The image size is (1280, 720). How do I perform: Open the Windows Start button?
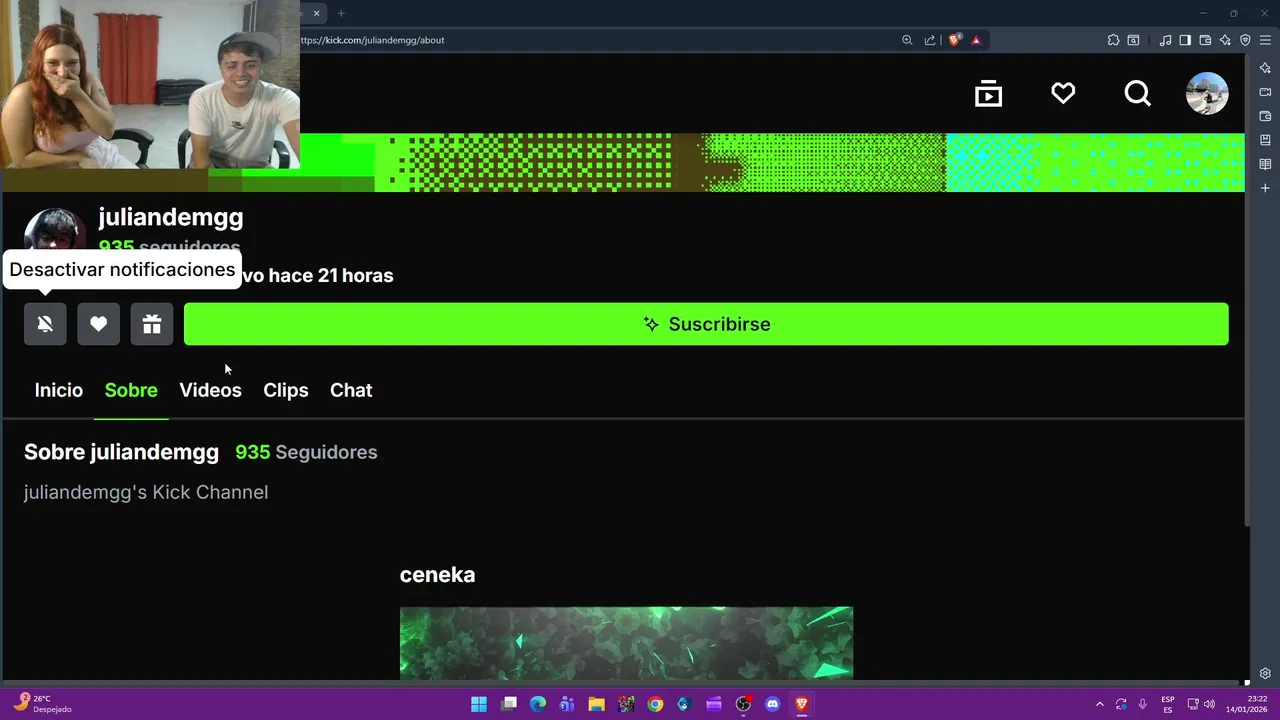click(479, 704)
